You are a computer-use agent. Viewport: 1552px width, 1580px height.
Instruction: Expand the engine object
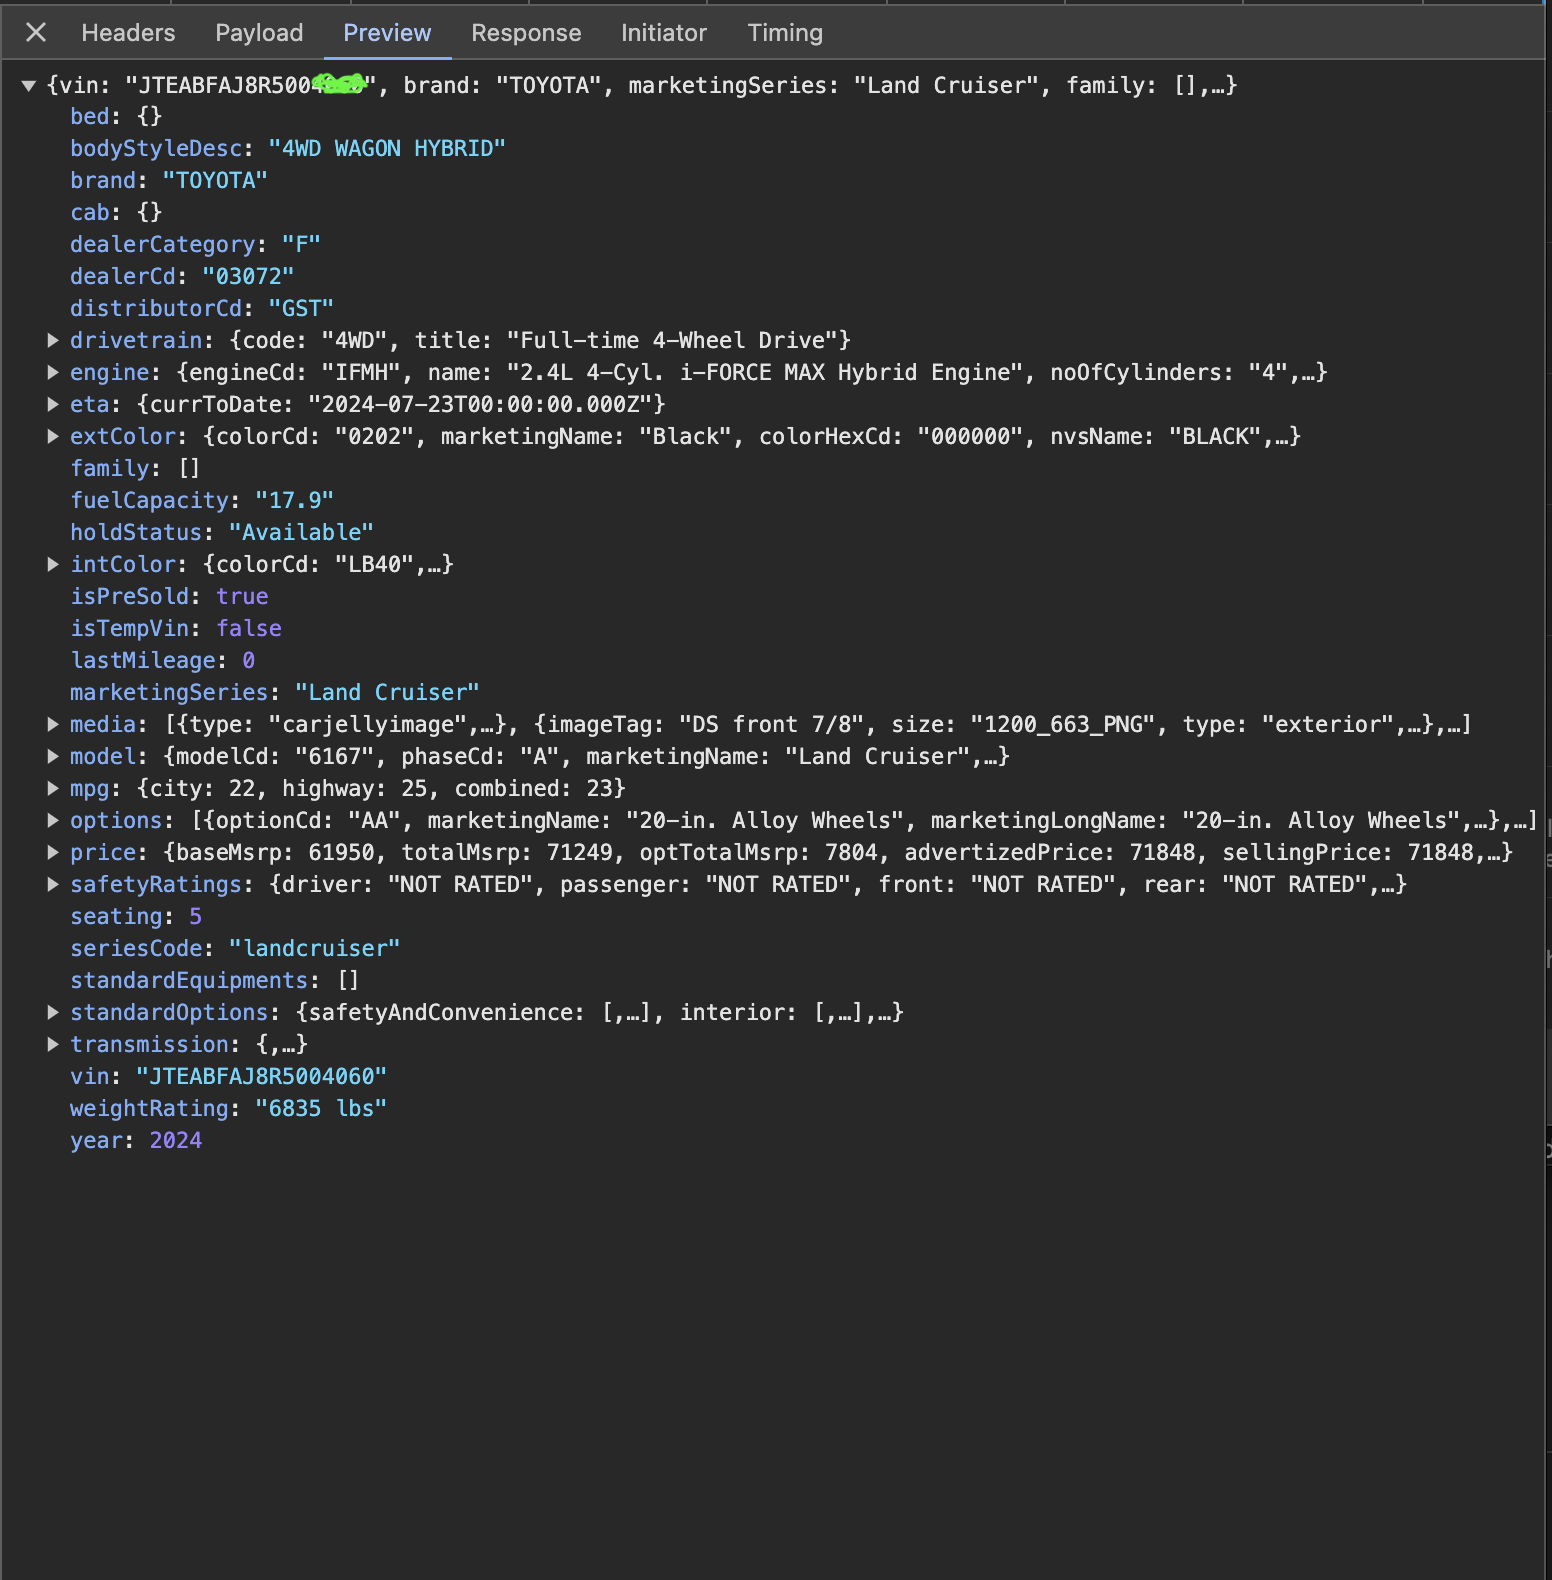tap(53, 372)
